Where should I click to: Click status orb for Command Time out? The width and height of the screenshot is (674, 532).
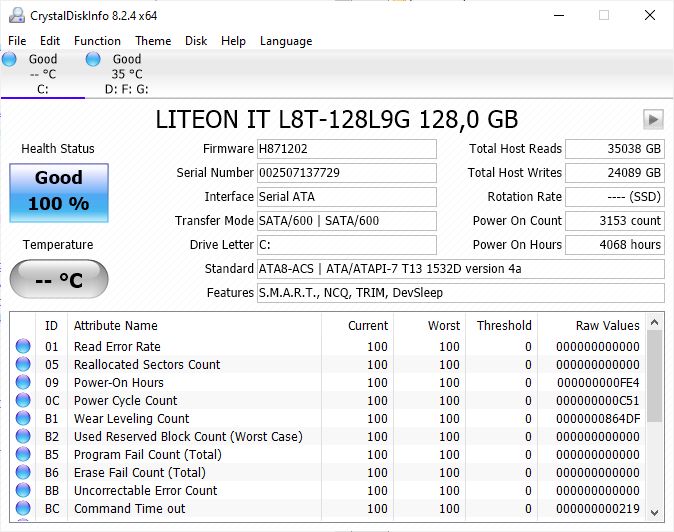tap(23, 508)
